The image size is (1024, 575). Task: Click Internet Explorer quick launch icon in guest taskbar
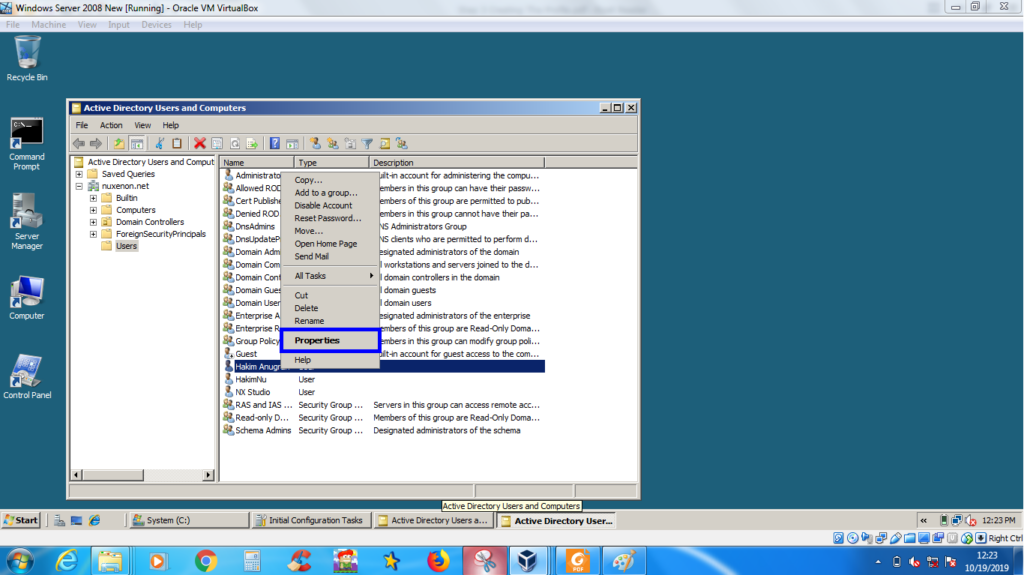(x=95, y=520)
